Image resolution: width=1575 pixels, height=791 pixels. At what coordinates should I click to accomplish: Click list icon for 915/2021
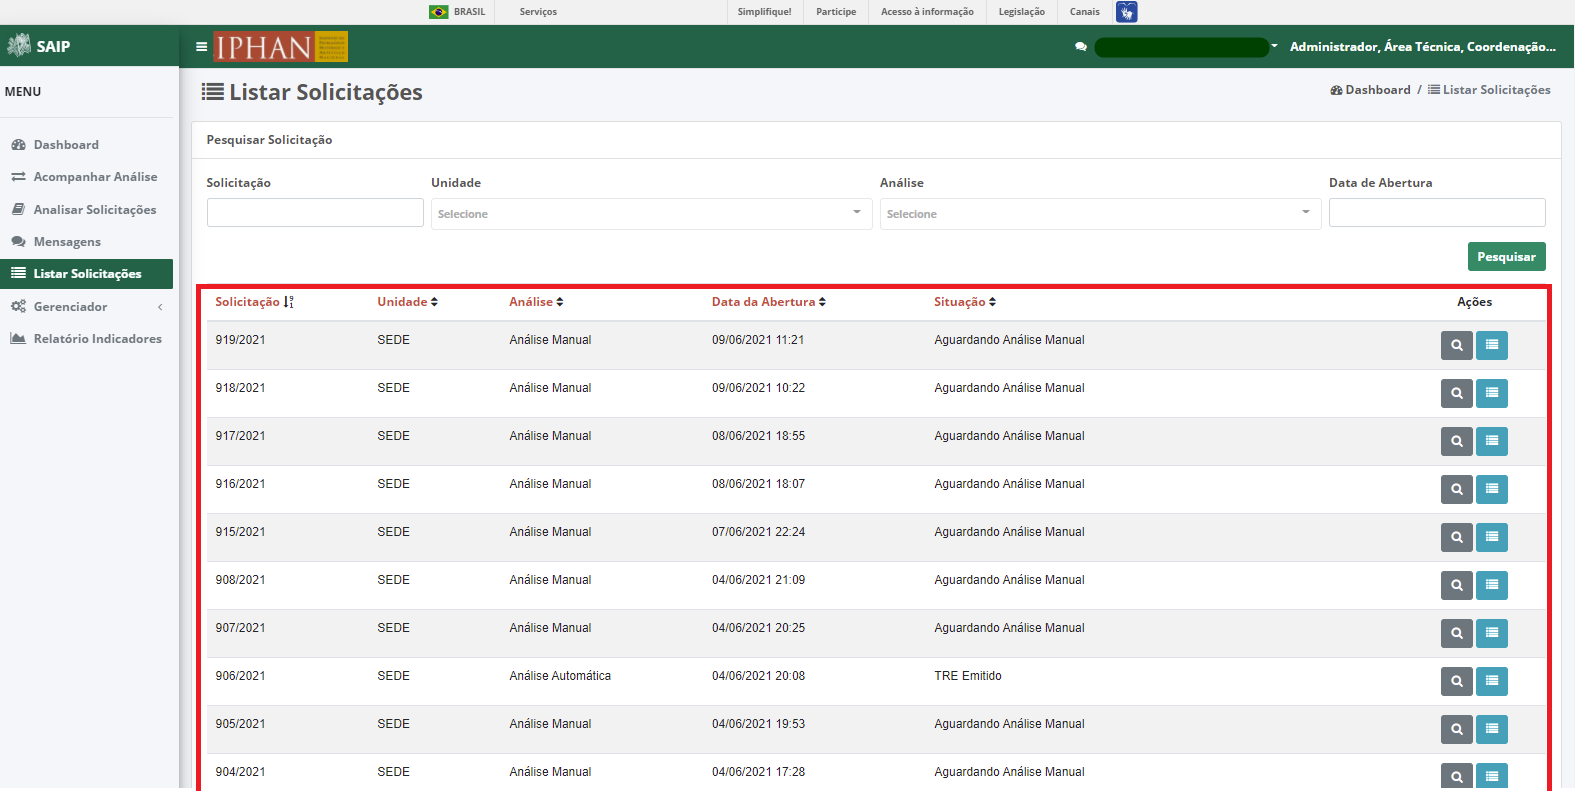pos(1492,537)
